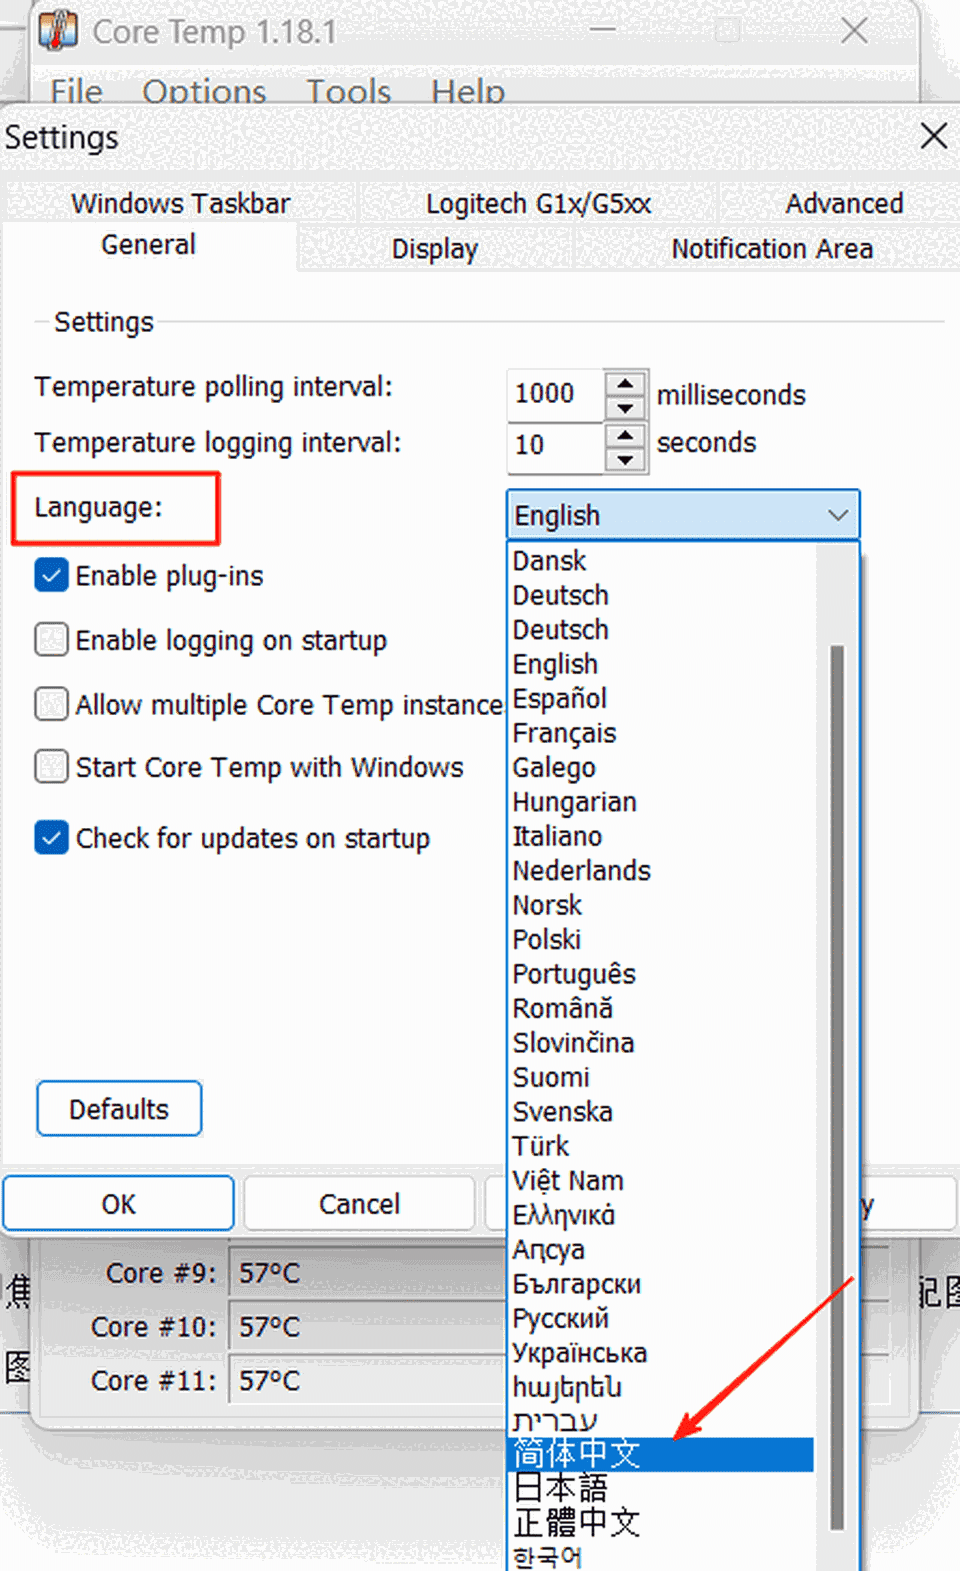Click the language list scrollbar

click(837, 1100)
